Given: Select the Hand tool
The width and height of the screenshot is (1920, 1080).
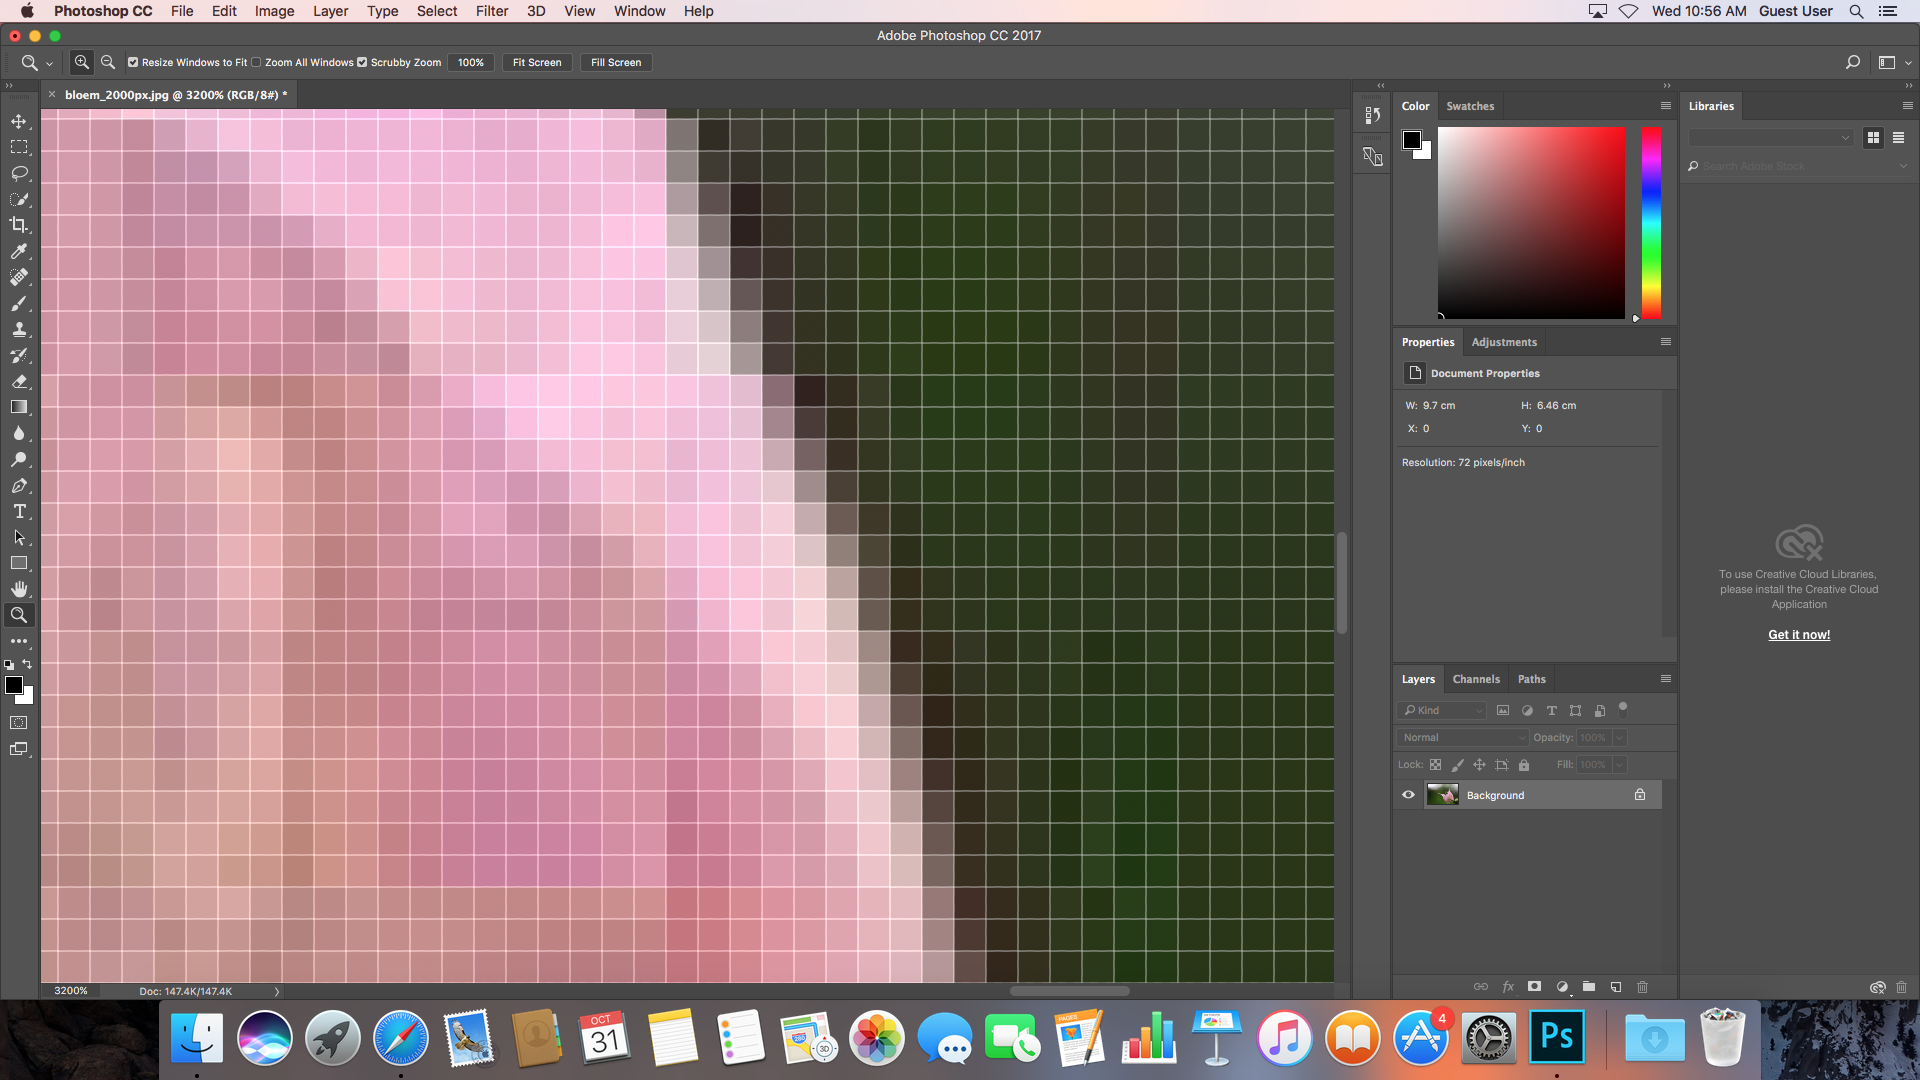Looking at the screenshot, I should (x=19, y=589).
